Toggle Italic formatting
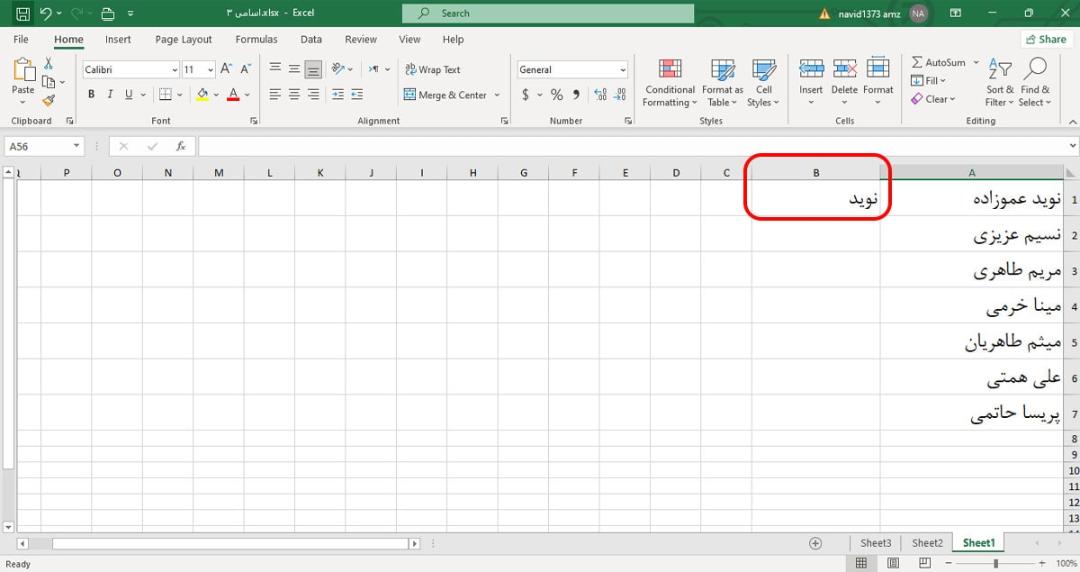1080x572 pixels. (110, 94)
